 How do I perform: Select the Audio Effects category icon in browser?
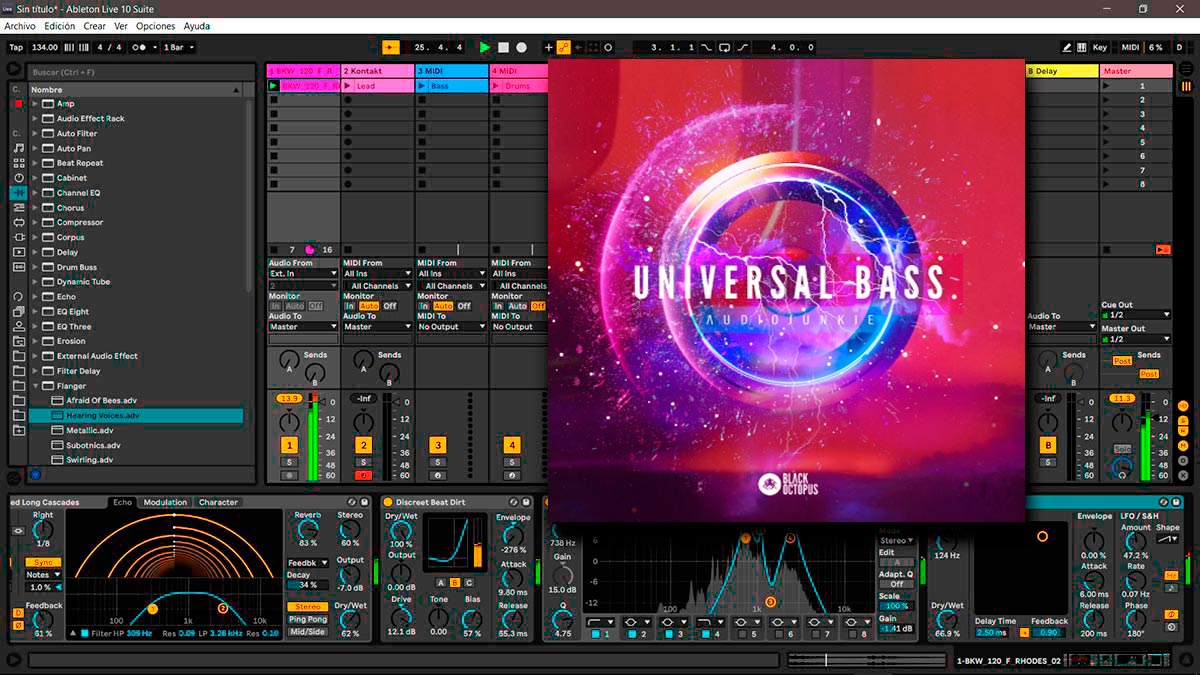19,192
